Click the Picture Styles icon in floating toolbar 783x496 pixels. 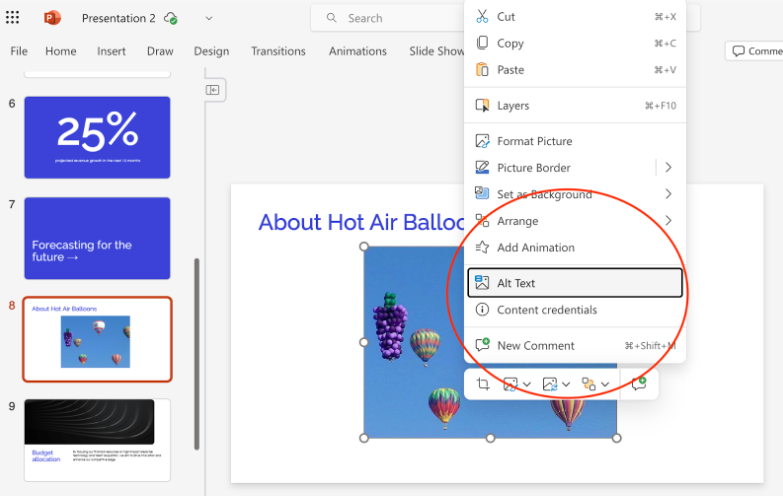point(510,384)
